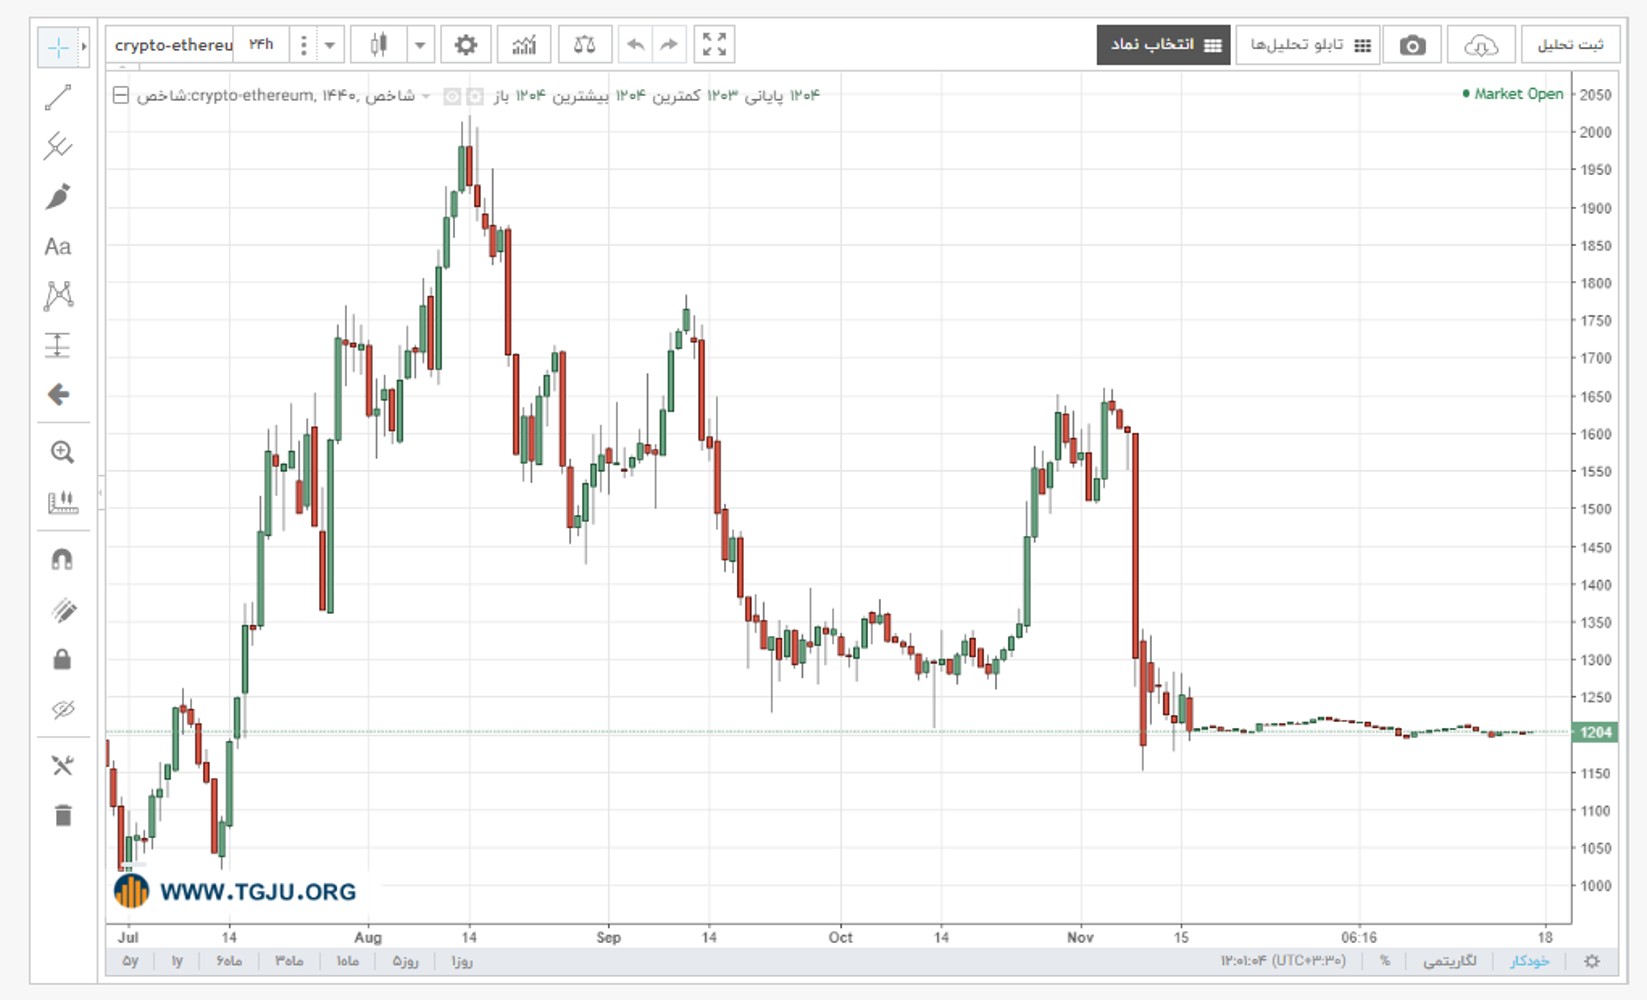
Task: Open the legend dropdown arrow after شاخص
Action: click(426, 96)
